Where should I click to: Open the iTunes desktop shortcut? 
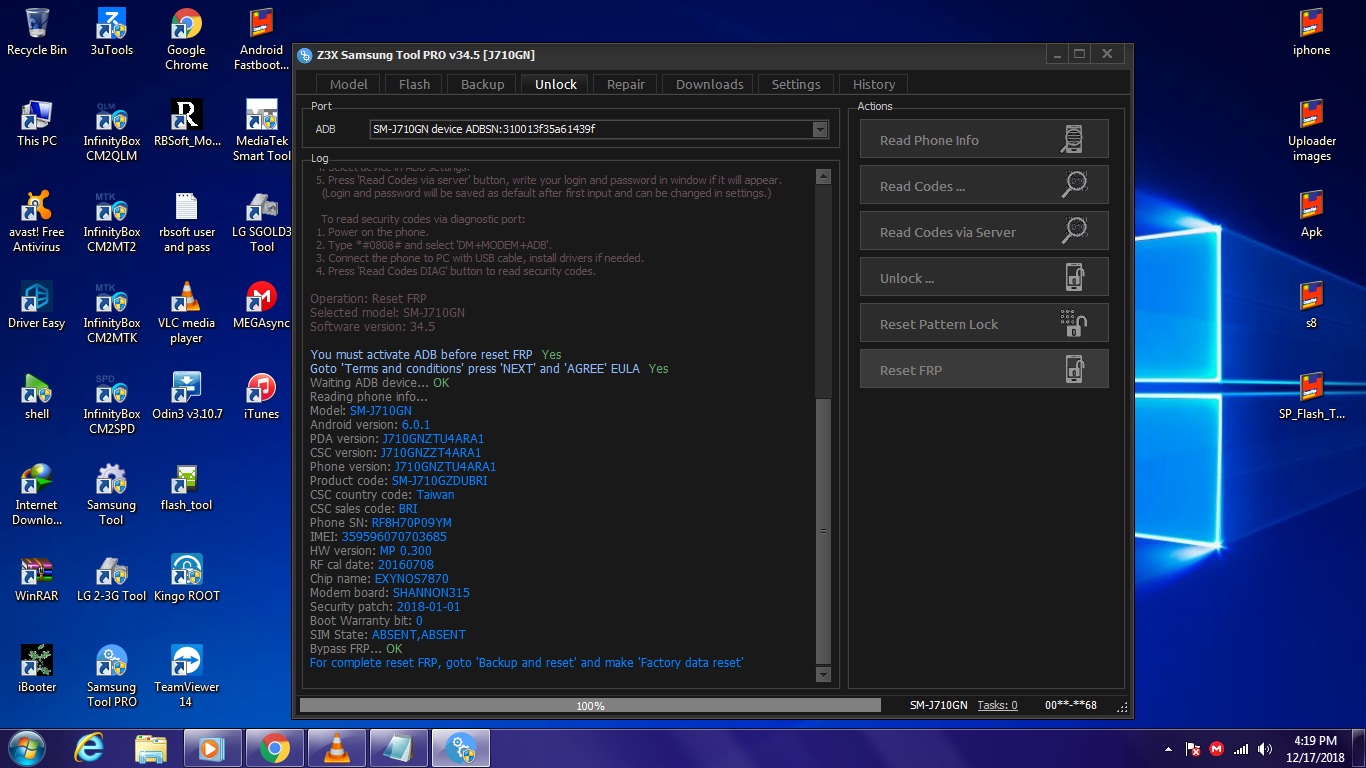261,396
